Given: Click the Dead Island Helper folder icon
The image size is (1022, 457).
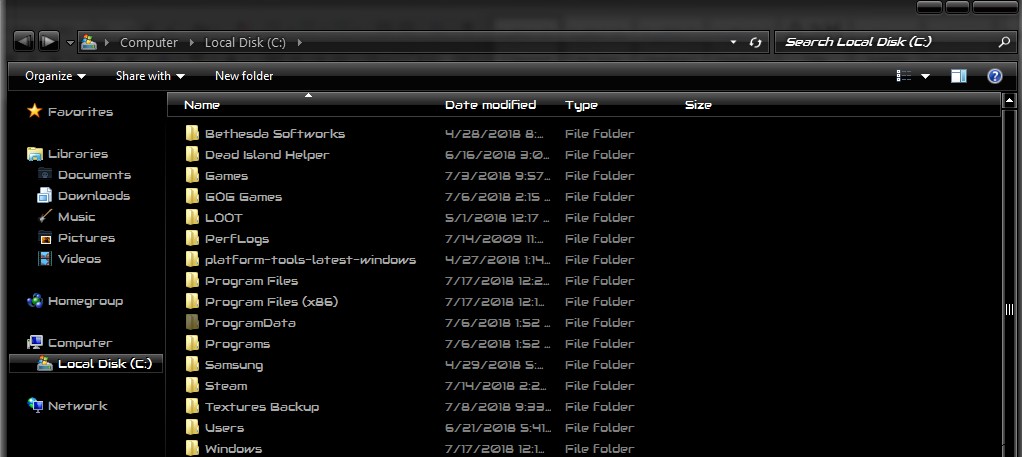Looking at the screenshot, I should 192,155.
